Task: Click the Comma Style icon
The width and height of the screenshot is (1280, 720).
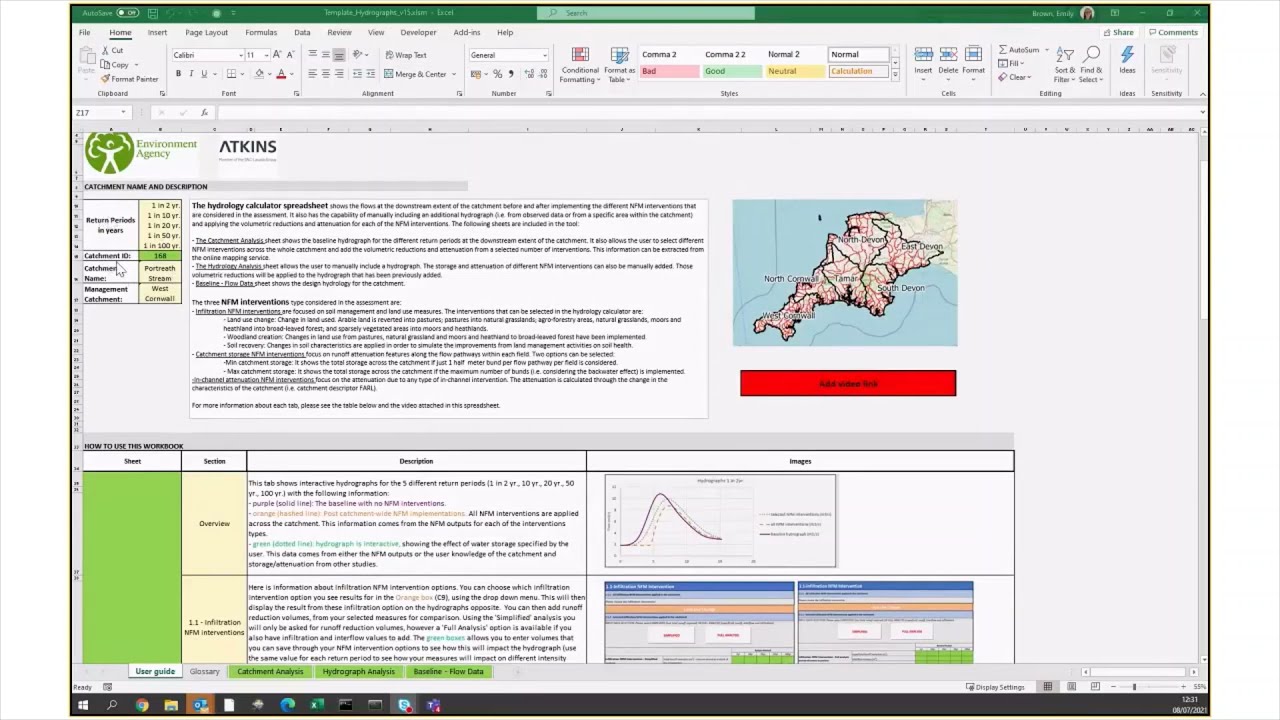Action: click(x=511, y=74)
